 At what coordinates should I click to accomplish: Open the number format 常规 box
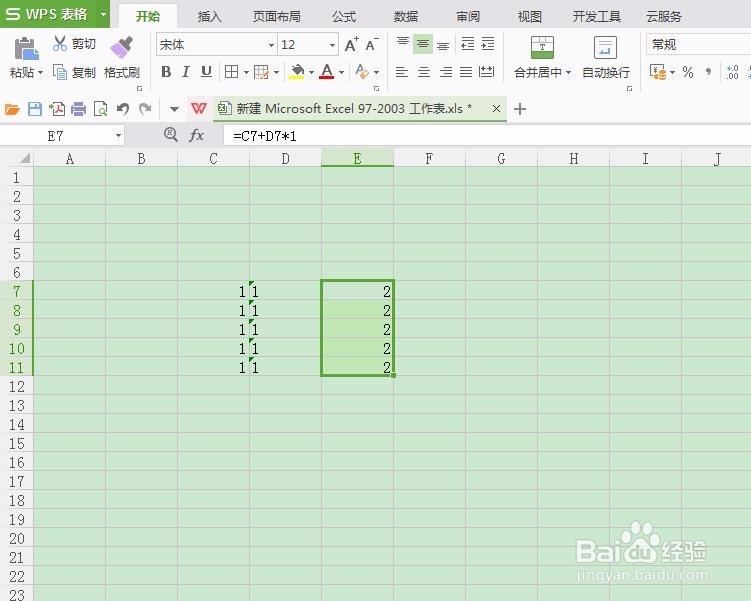[698, 45]
